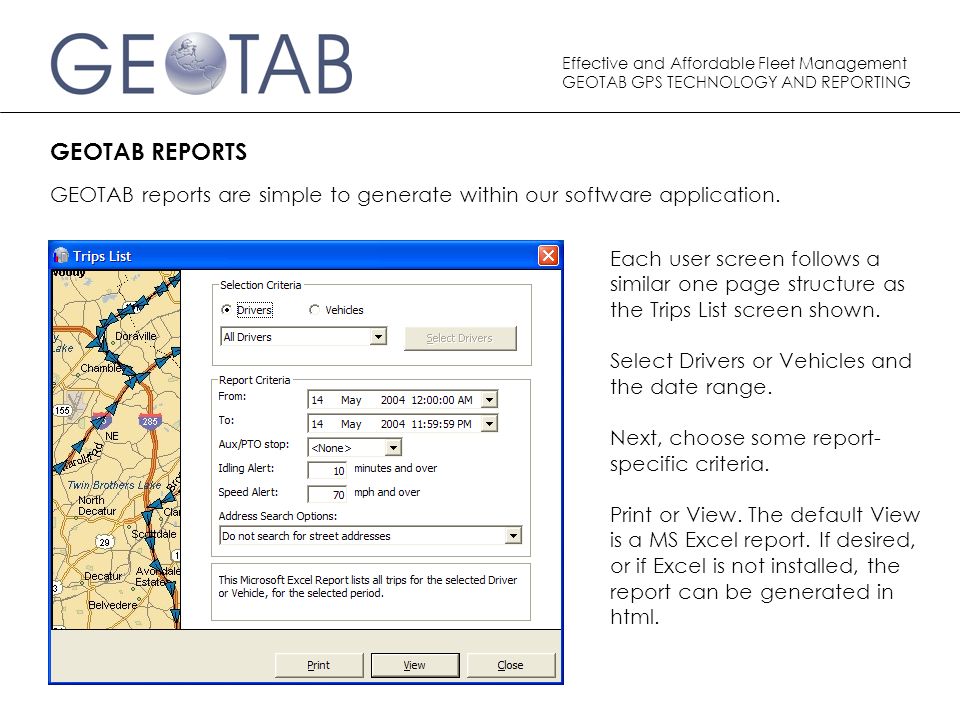The width and height of the screenshot is (960, 720).
Task: Open the From date picker dropdown arrow
Action: click(489, 400)
